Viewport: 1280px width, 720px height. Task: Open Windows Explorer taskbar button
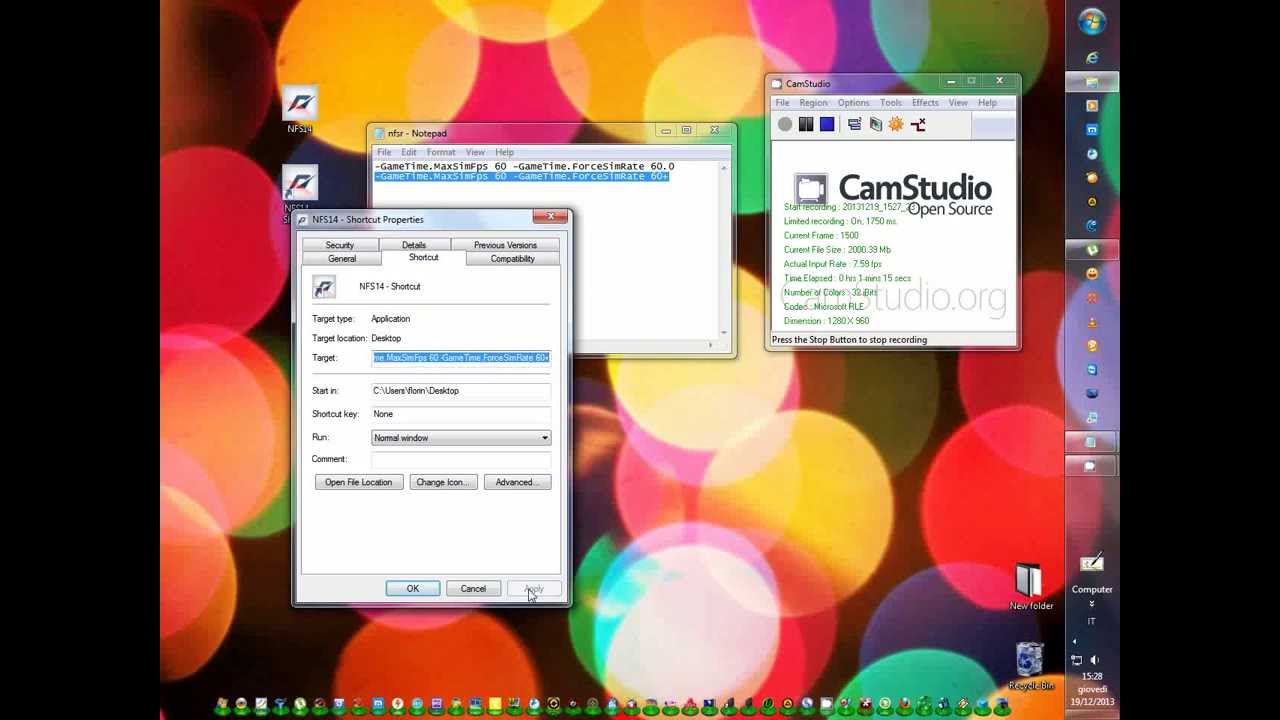click(1092, 82)
